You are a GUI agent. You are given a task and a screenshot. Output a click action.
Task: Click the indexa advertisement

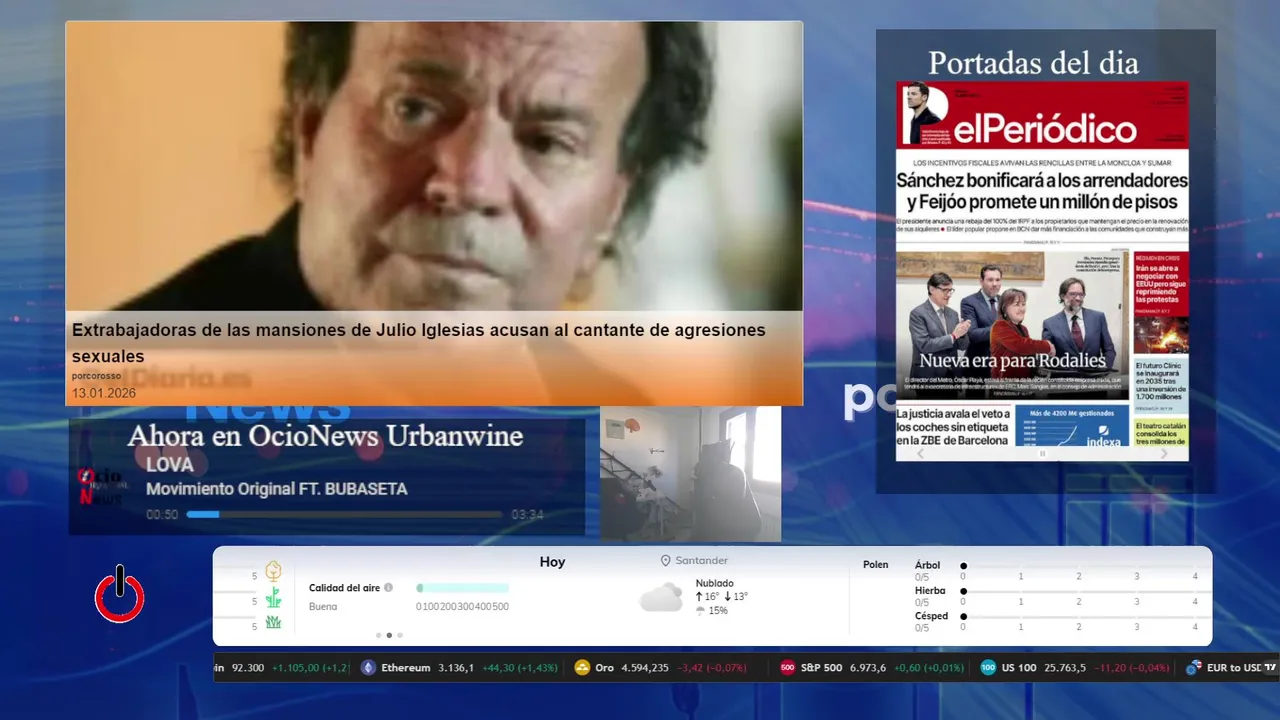coord(1071,426)
